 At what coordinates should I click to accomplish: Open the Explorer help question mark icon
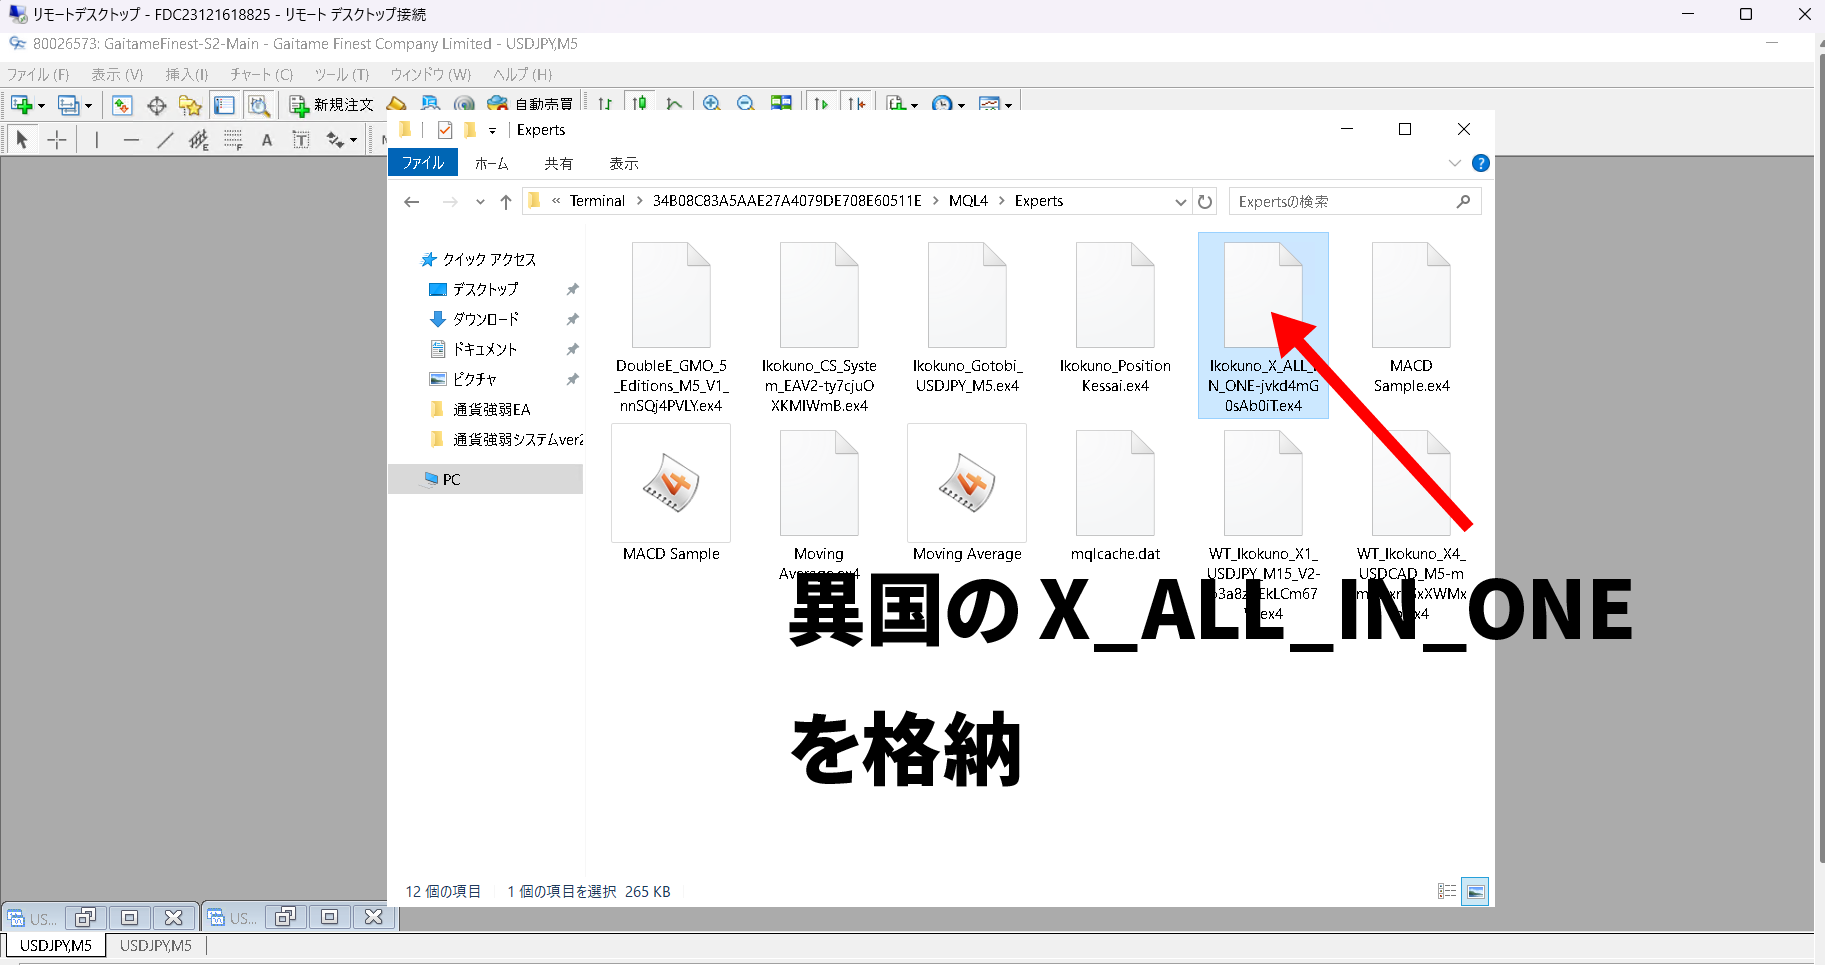coord(1481,163)
